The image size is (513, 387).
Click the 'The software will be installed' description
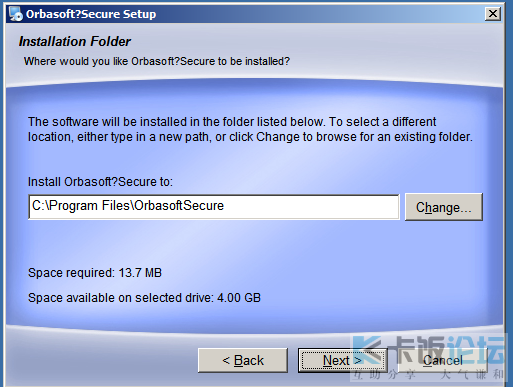pos(250,129)
